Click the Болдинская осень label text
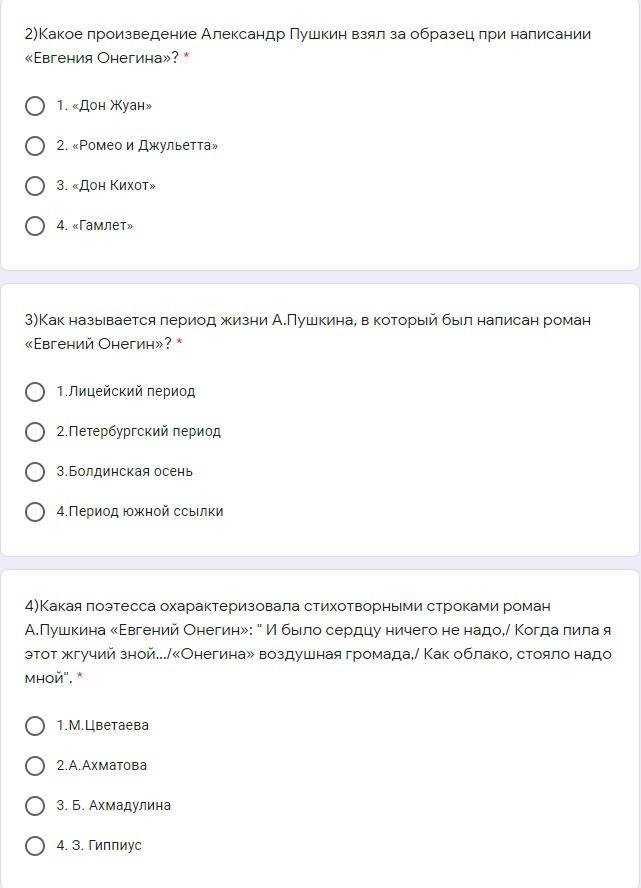 point(124,472)
